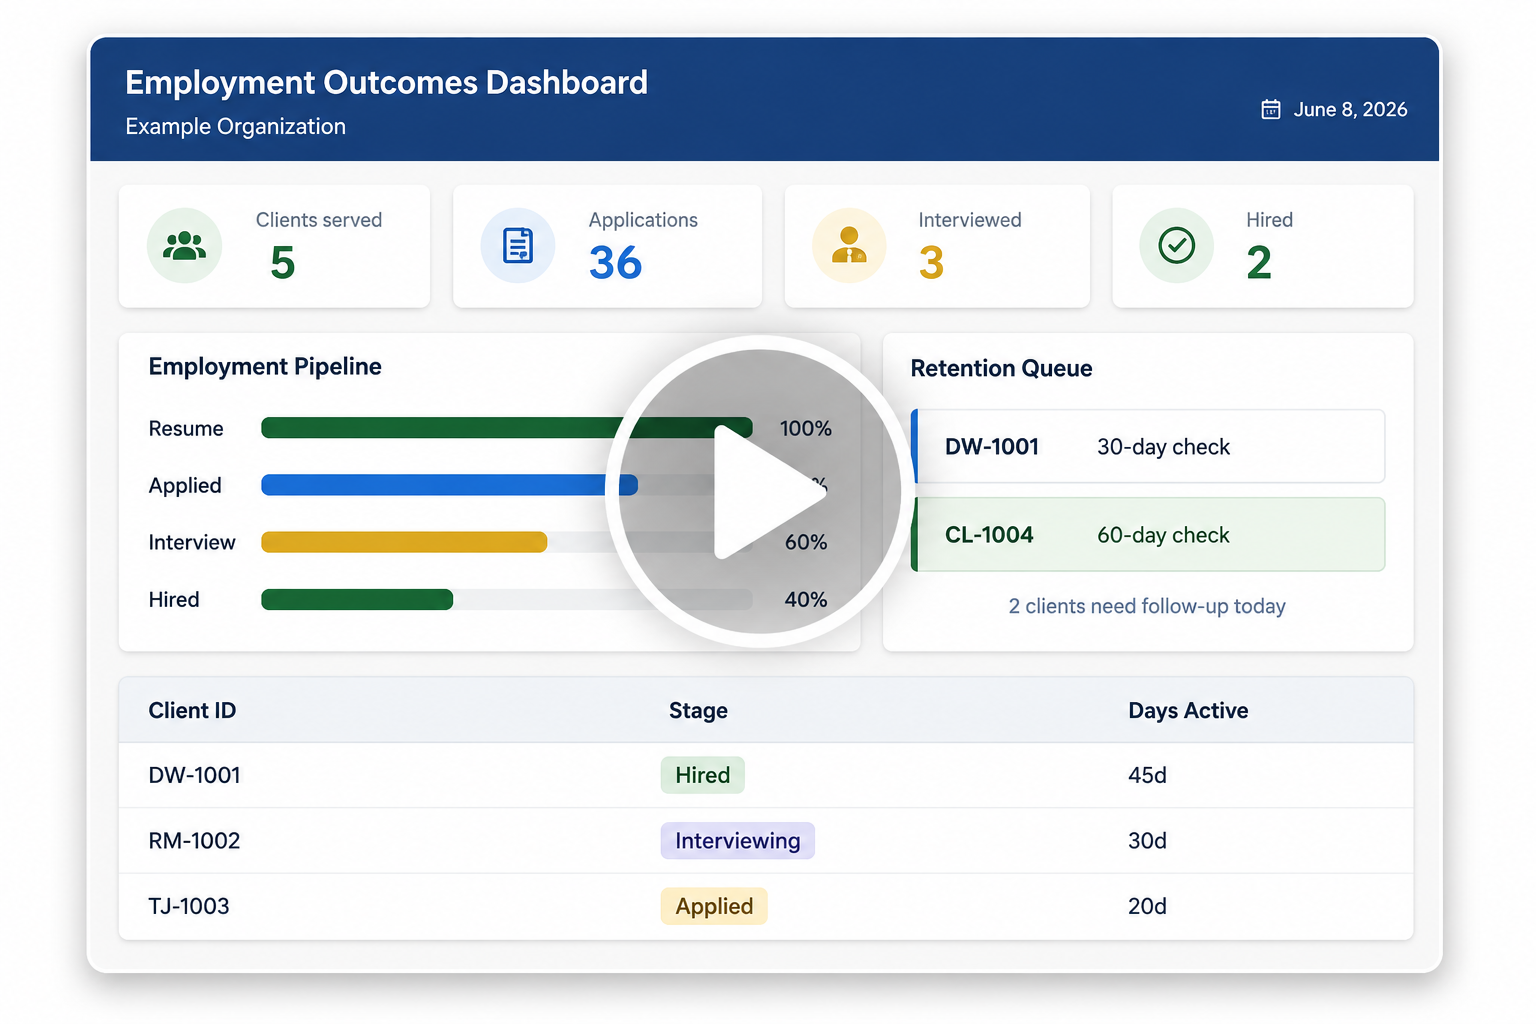Click the Hired checkmark circle icon

(x=1177, y=246)
